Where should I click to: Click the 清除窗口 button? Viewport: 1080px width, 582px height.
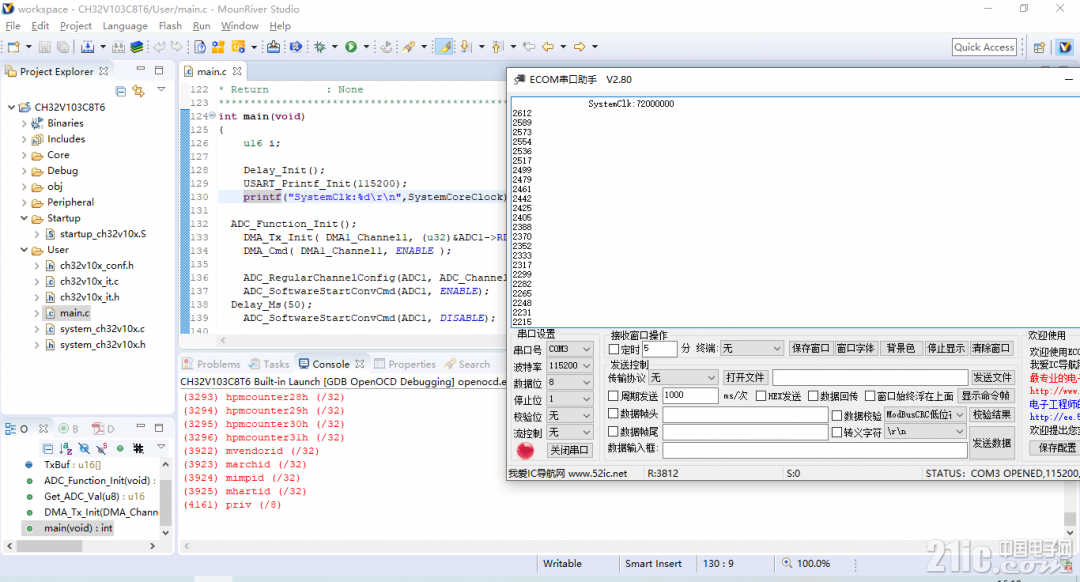click(x=991, y=349)
